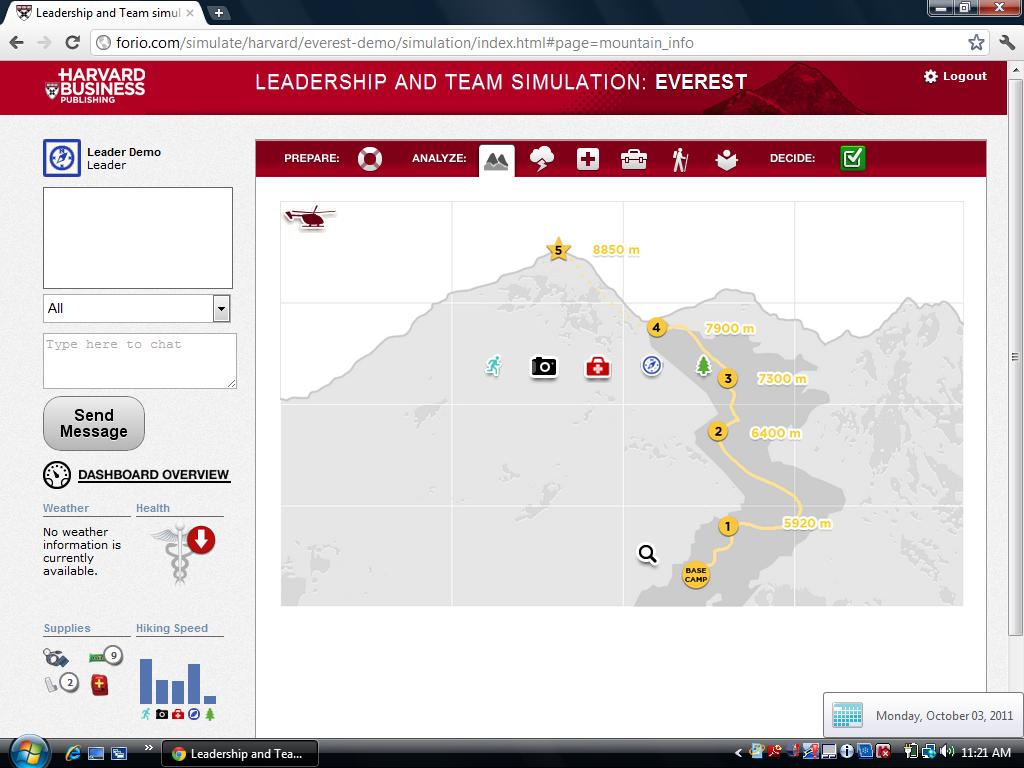The width and height of the screenshot is (1024, 768).
Task: Click the Health dashboard heading
Action: (153, 508)
